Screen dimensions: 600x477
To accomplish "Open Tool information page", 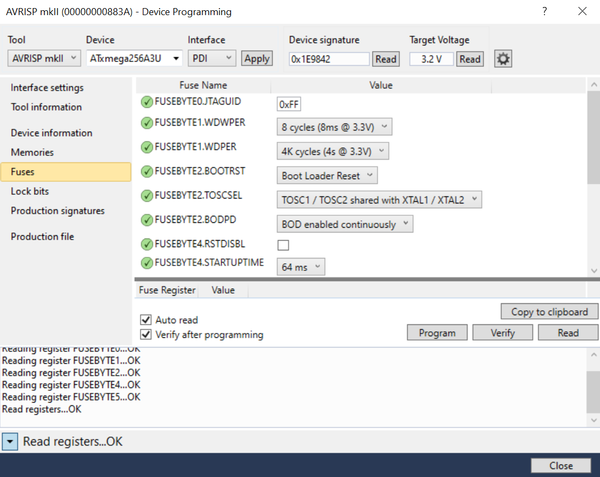I will [46, 107].
